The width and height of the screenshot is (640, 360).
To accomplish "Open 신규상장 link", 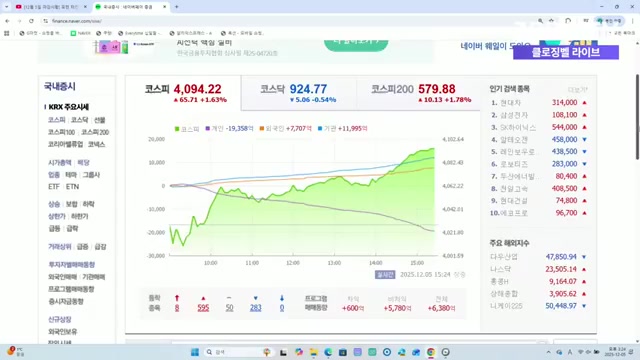I will click(x=60, y=320).
